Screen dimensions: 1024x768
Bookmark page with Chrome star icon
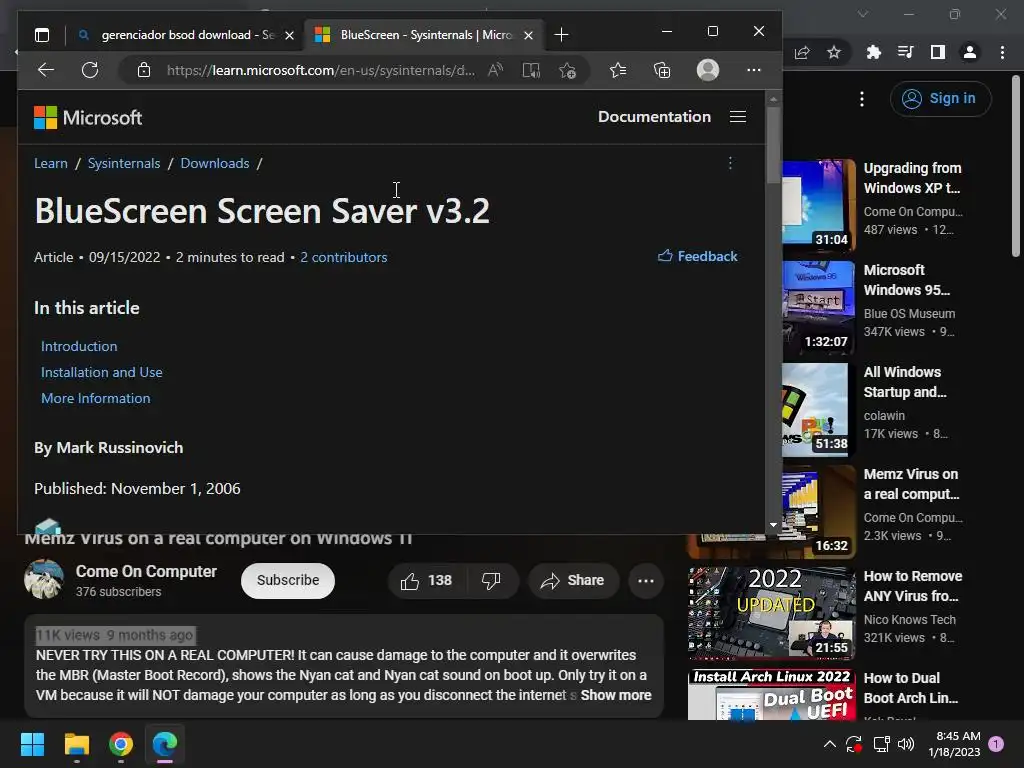tap(834, 52)
